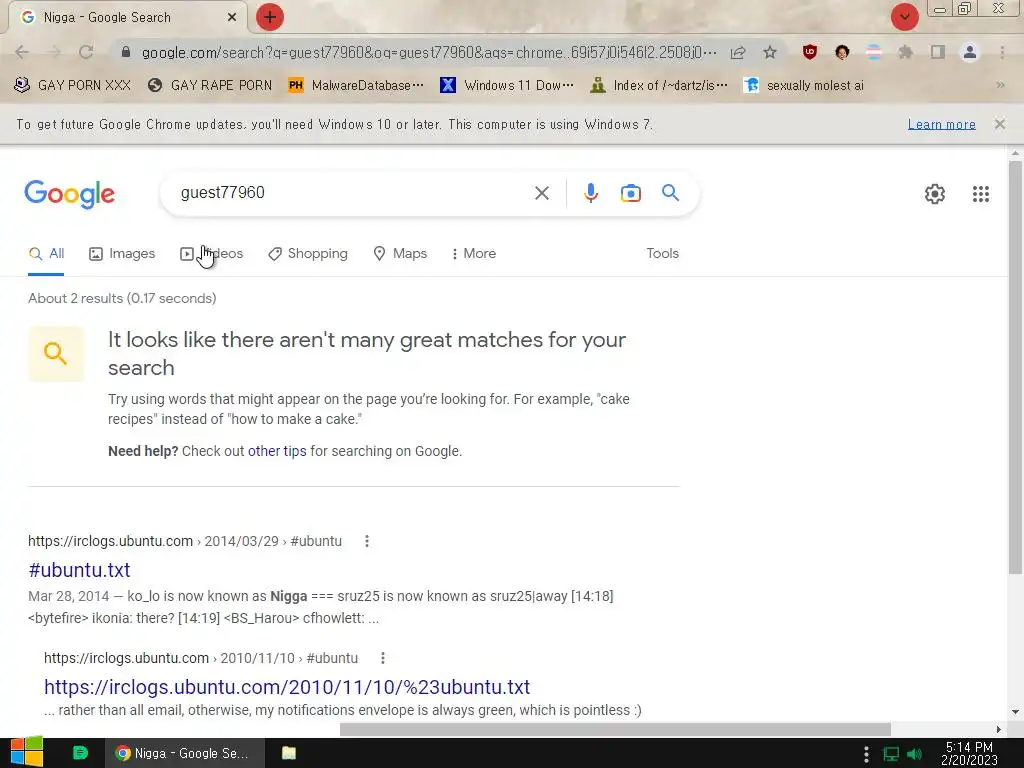1024x768 pixels.
Task: Open a new tab with the red plus button
Action: (270, 17)
